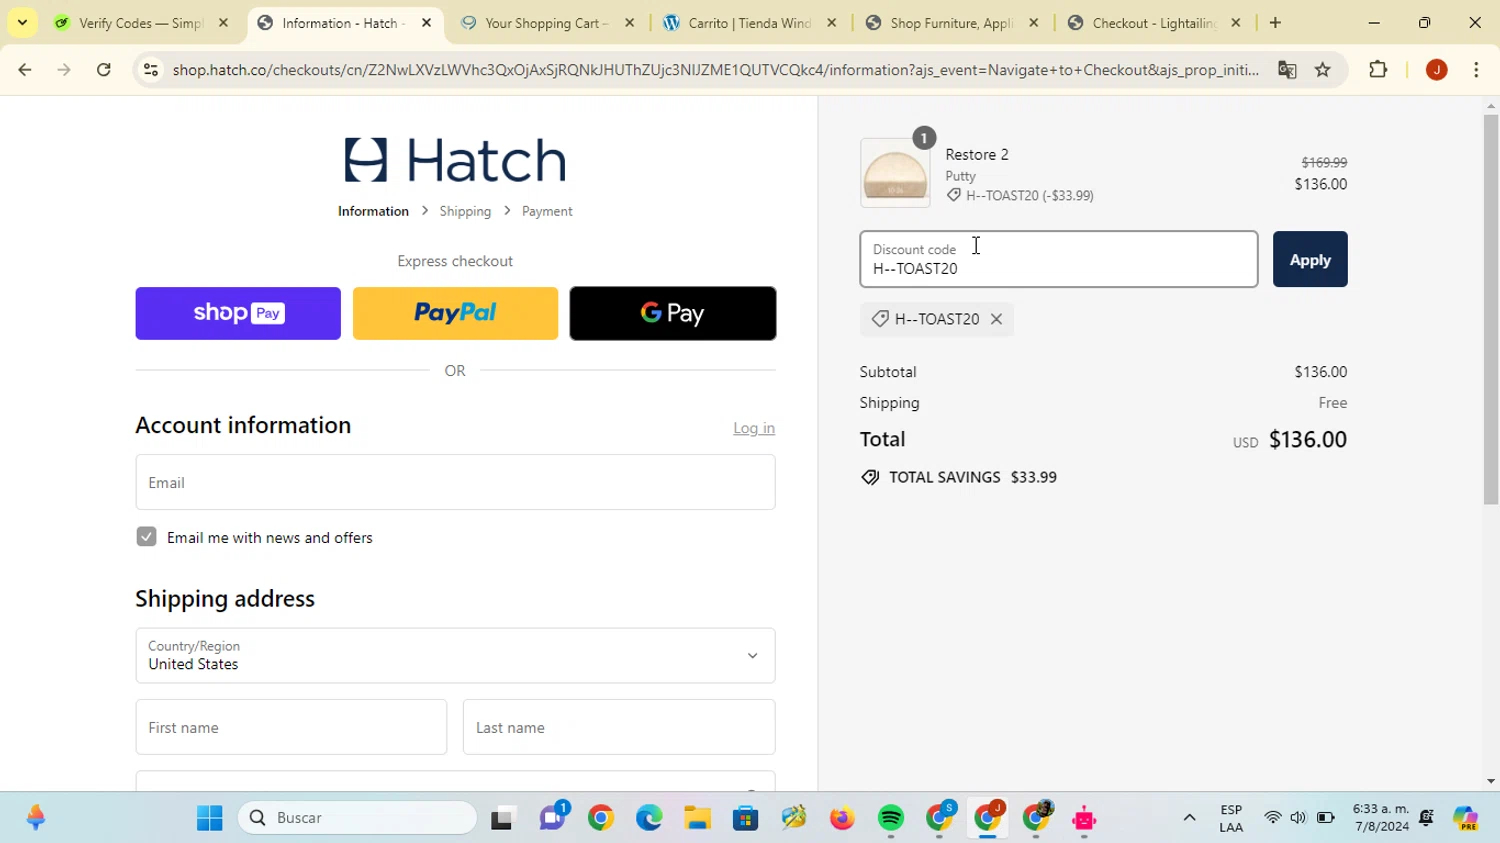The image size is (1500, 843).
Task: Show hidden system tray icons
Action: click(x=1189, y=818)
